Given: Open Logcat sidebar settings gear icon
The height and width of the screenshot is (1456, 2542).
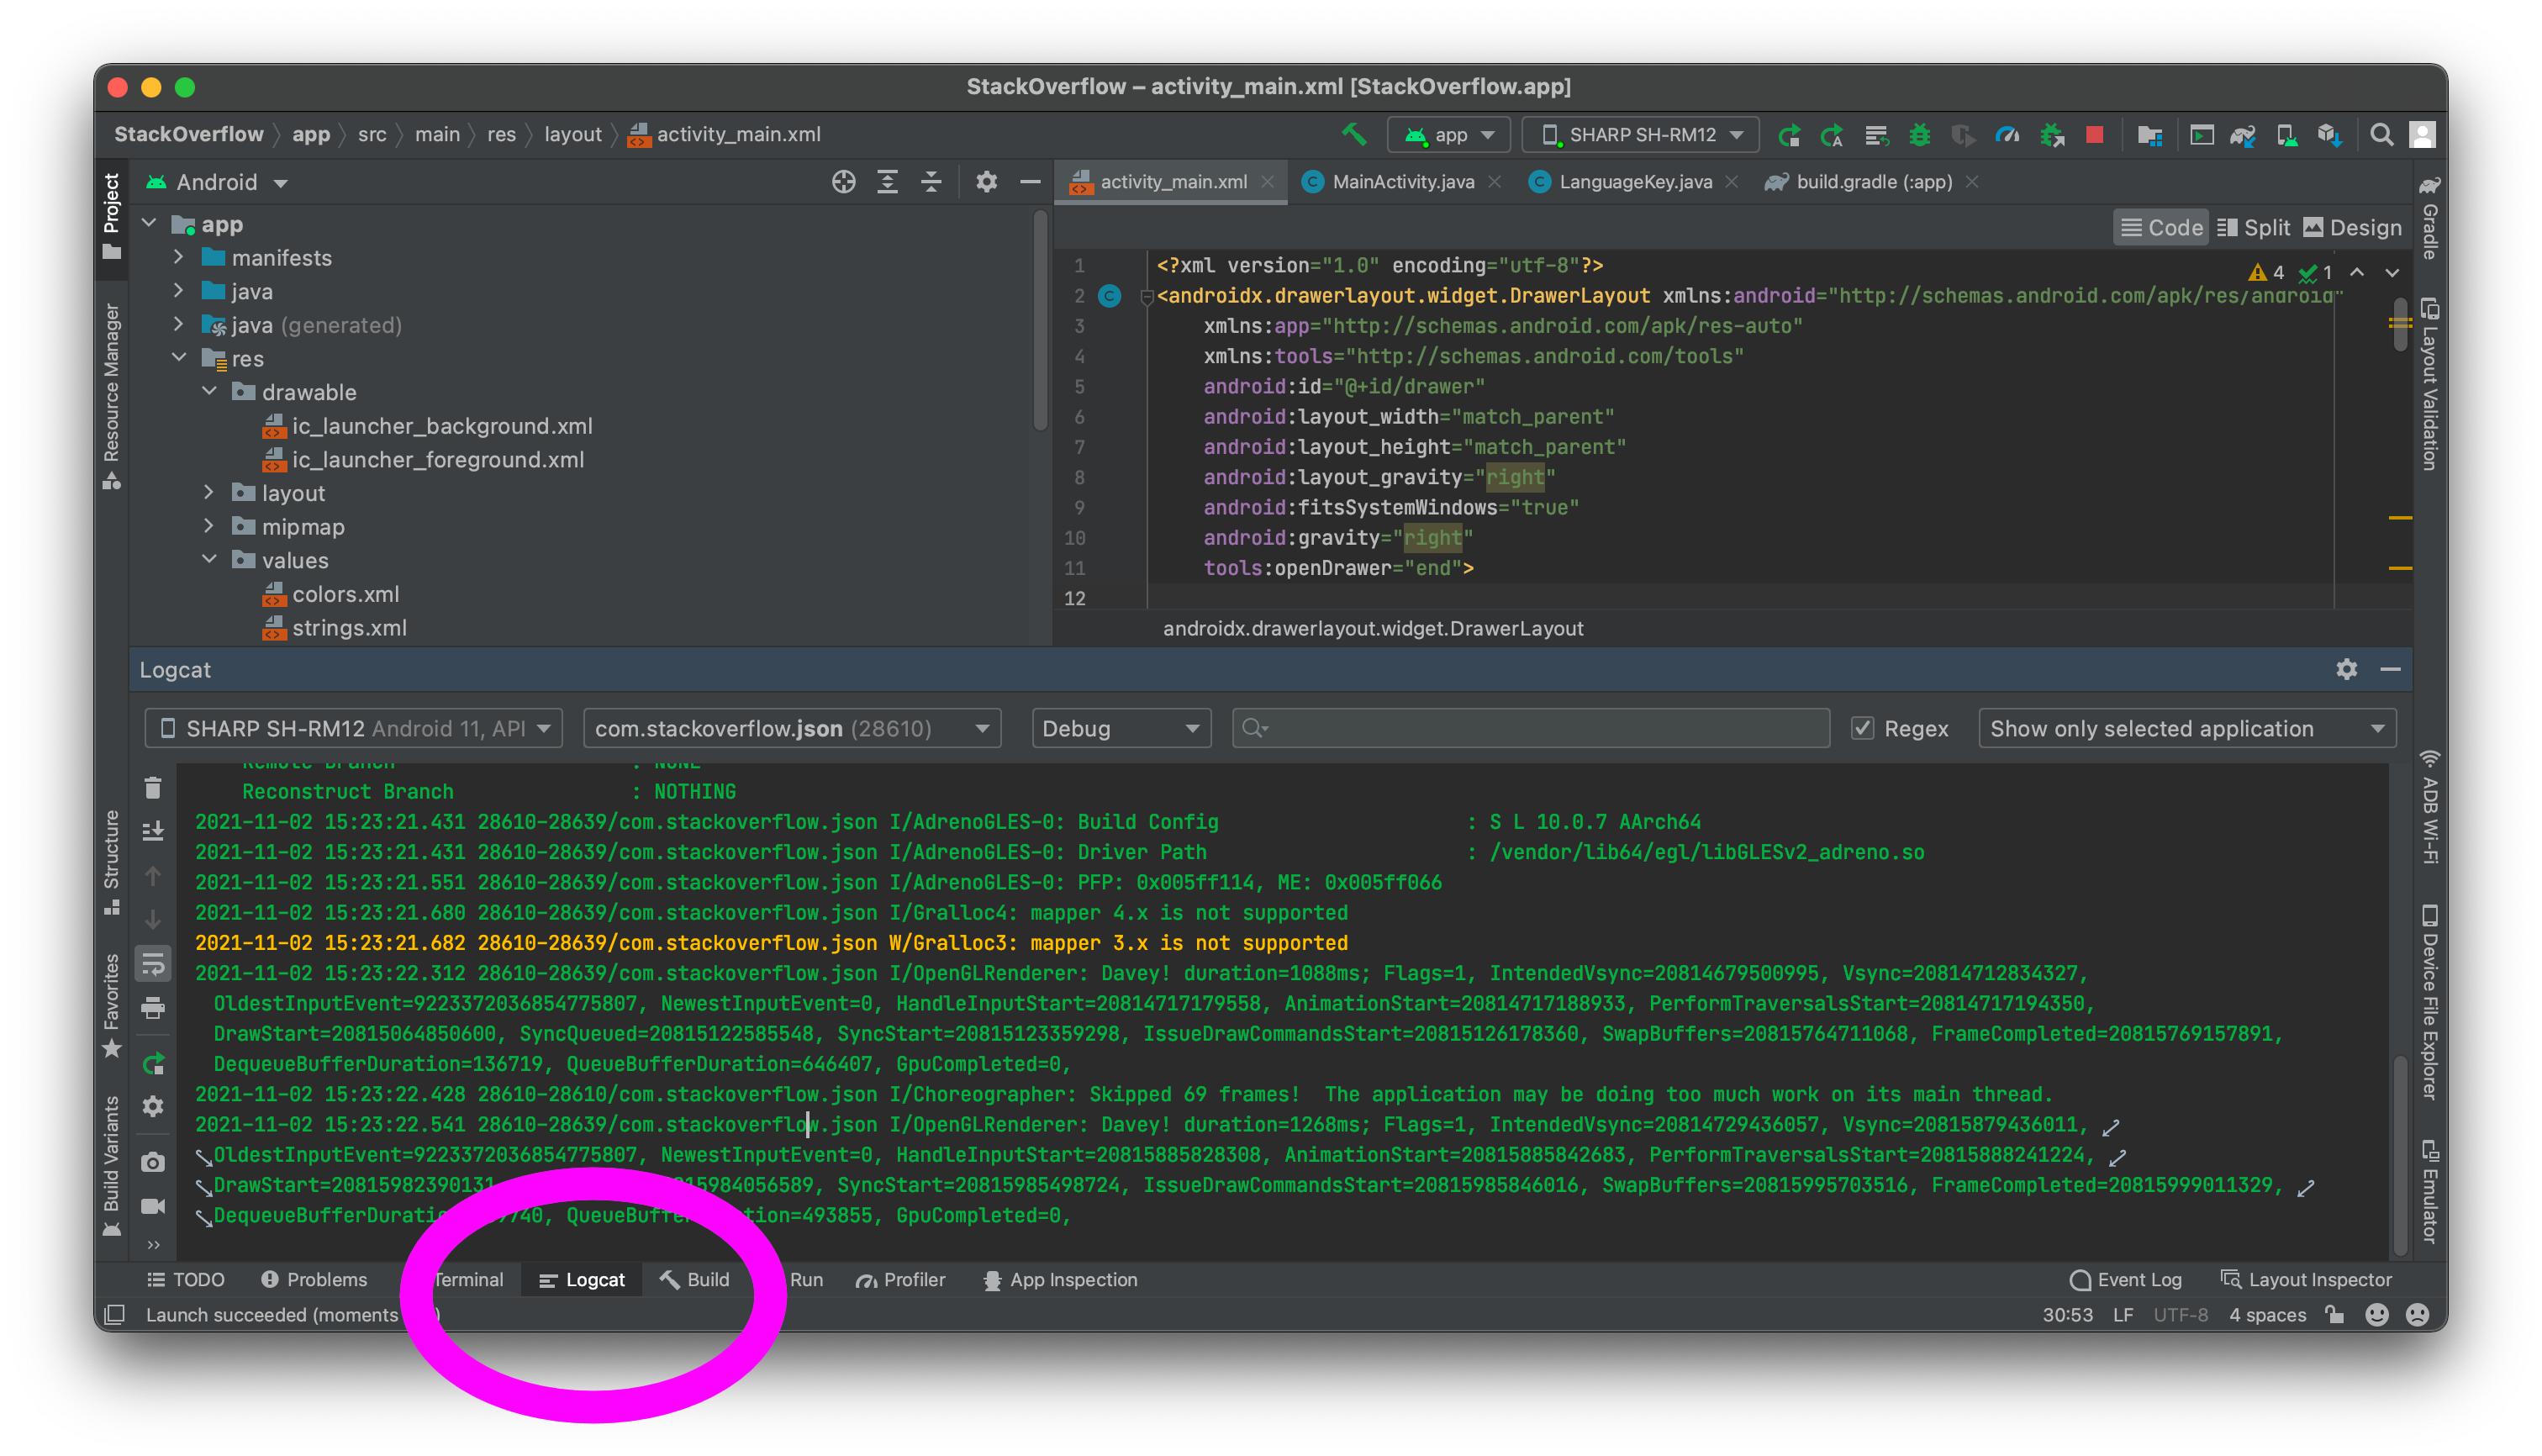Looking at the screenshot, I should (x=153, y=1107).
